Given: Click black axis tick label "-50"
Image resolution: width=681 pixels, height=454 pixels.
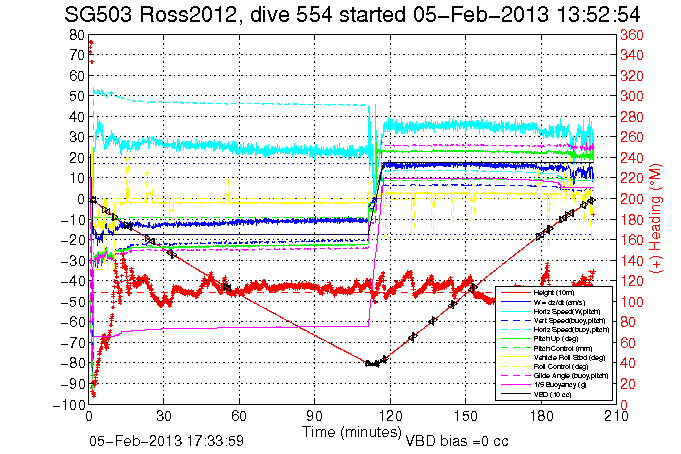Looking at the screenshot, I should 72,302.
